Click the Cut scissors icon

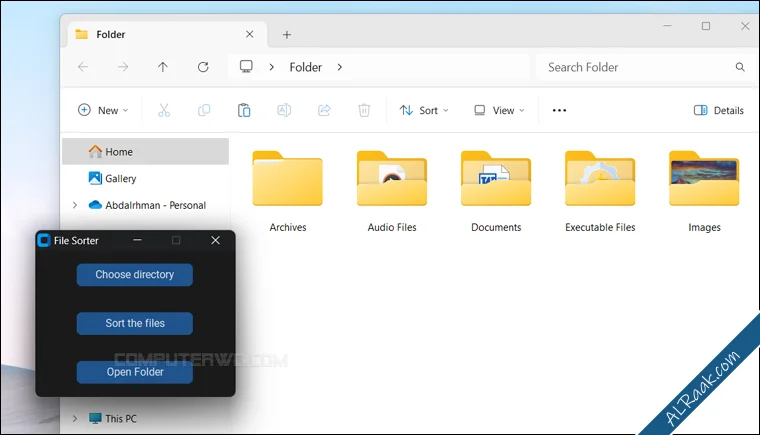(164, 110)
